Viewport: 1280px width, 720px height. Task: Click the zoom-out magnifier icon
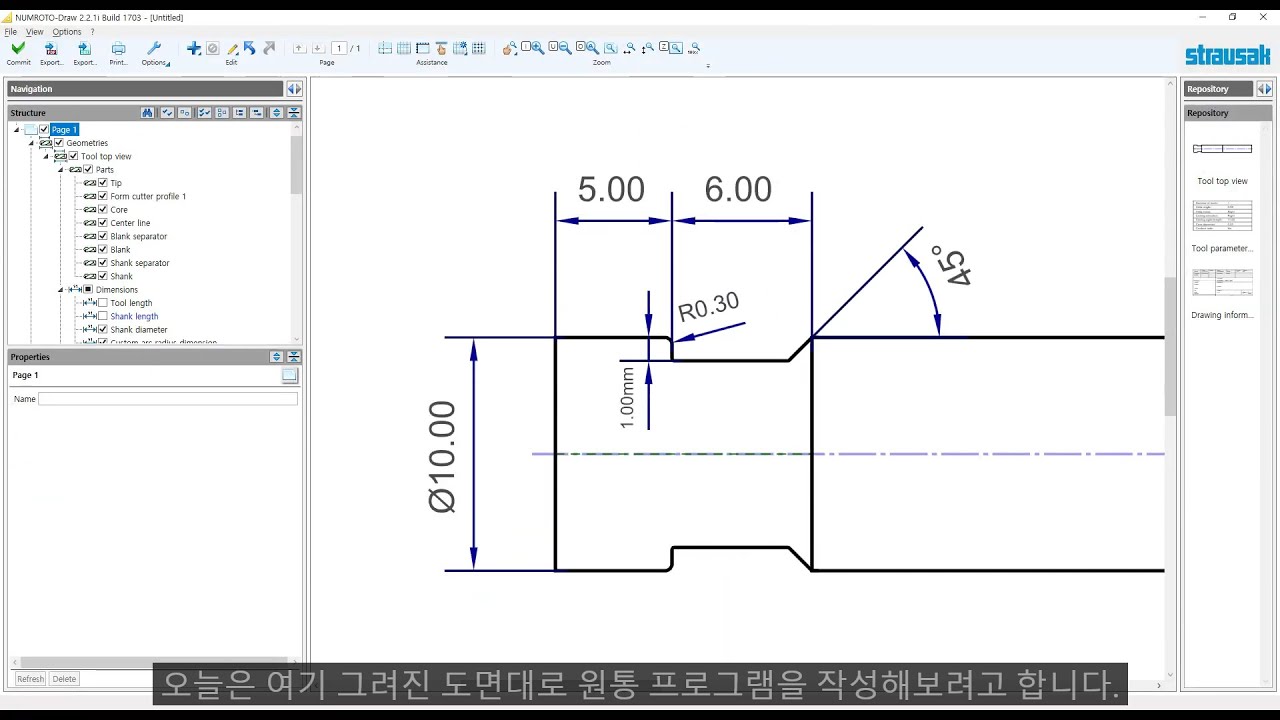565,48
